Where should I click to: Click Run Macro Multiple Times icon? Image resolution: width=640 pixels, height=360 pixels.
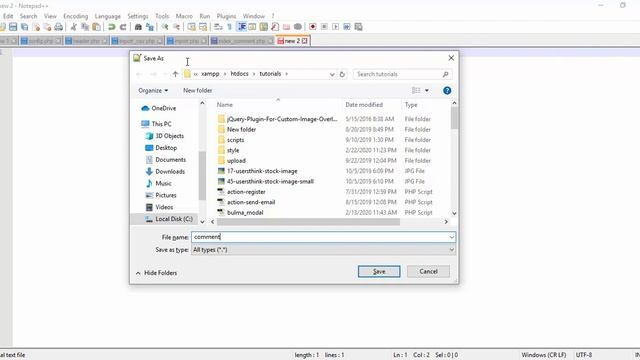click(x=347, y=27)
